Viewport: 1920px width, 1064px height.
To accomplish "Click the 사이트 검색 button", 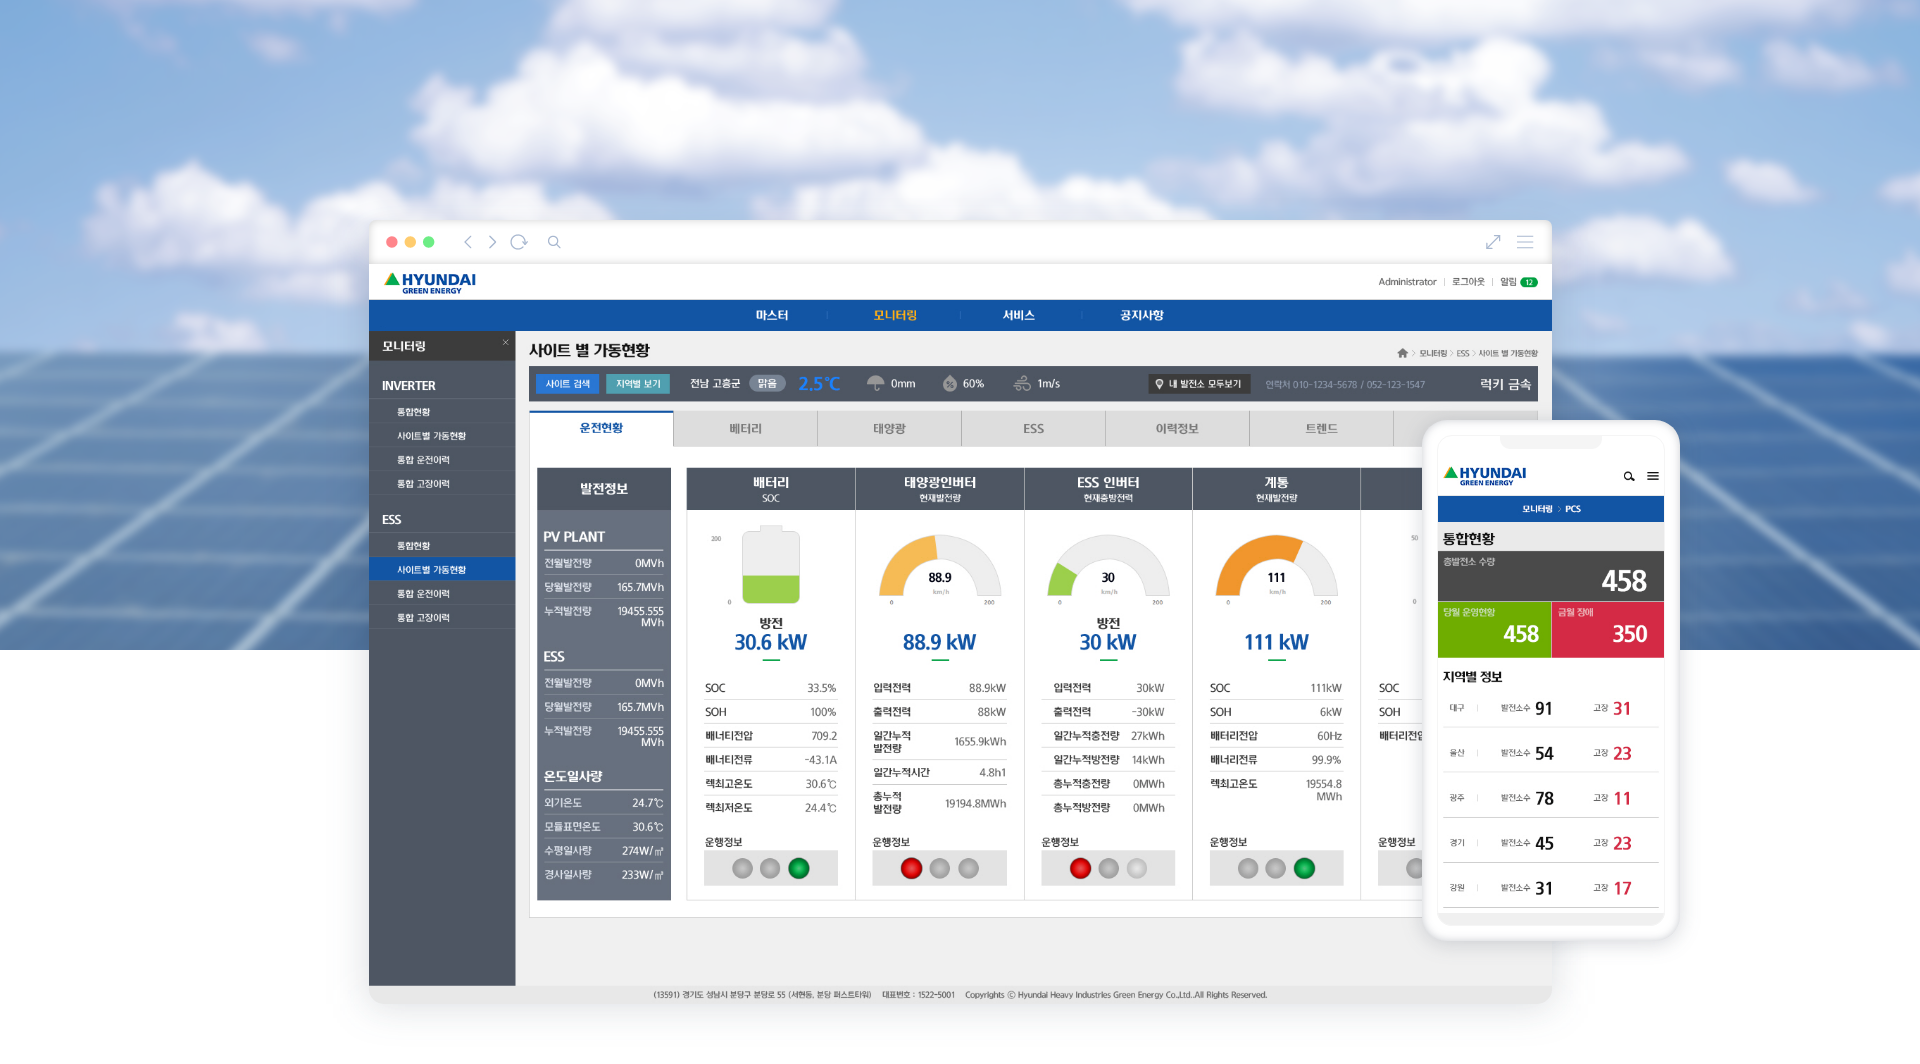I will coord(567,384).
